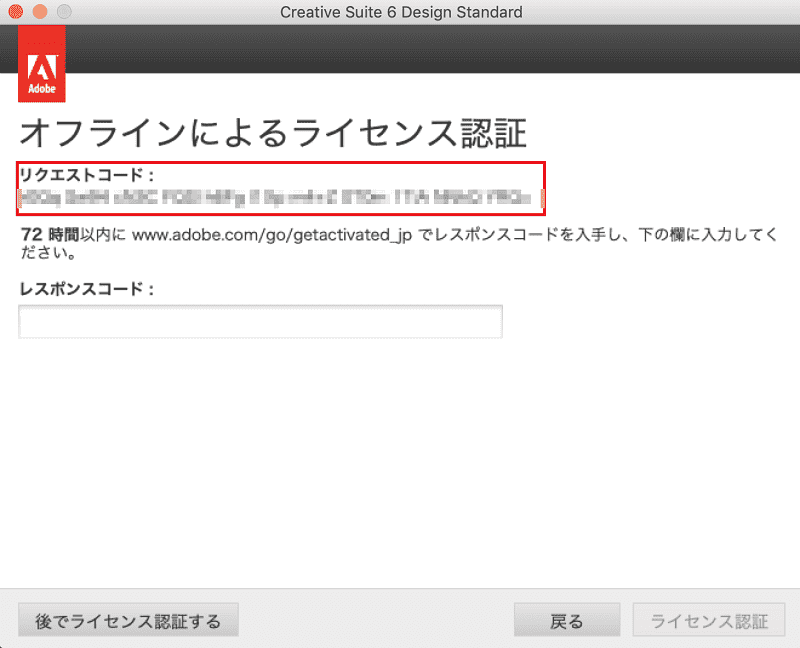
Task: Click the ライセンス認証 button
Action: pos(709,620)
